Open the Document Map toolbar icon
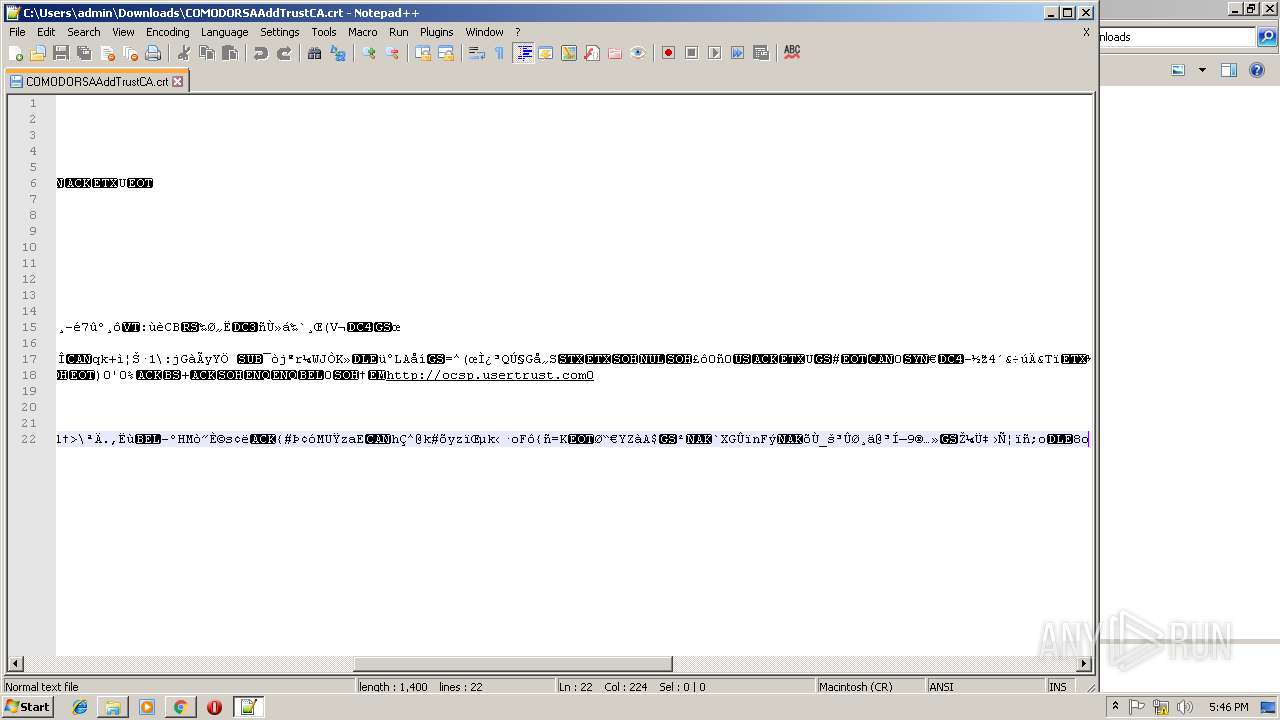Viewport: 1280px width, 720px height. [569, 53]
